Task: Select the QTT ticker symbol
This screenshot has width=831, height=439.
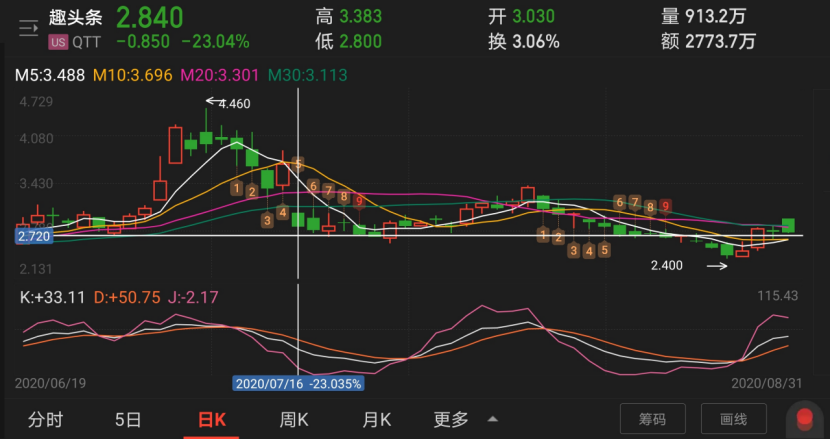Action: 86,42
